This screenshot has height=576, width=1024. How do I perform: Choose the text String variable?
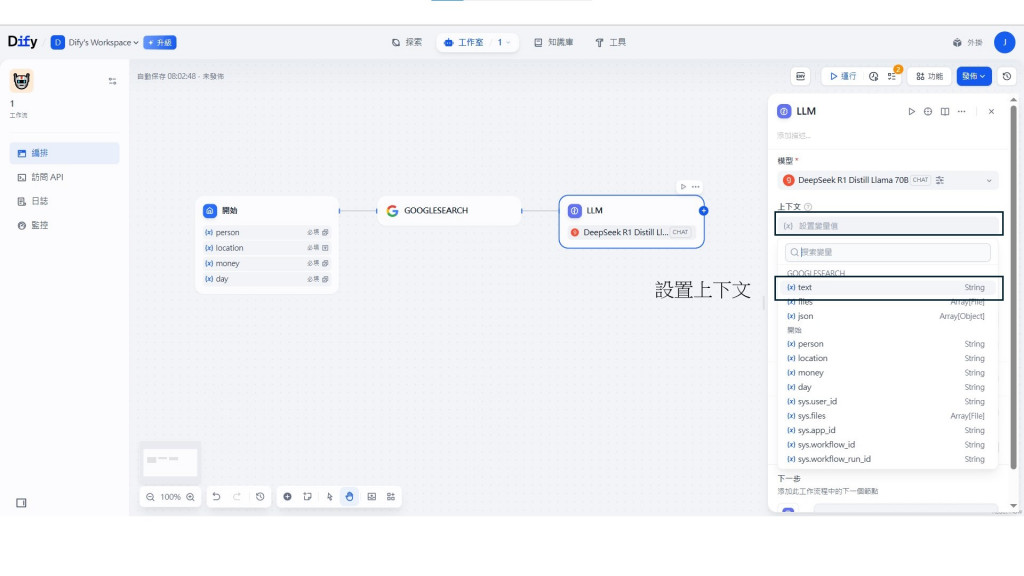coord(887,287)
